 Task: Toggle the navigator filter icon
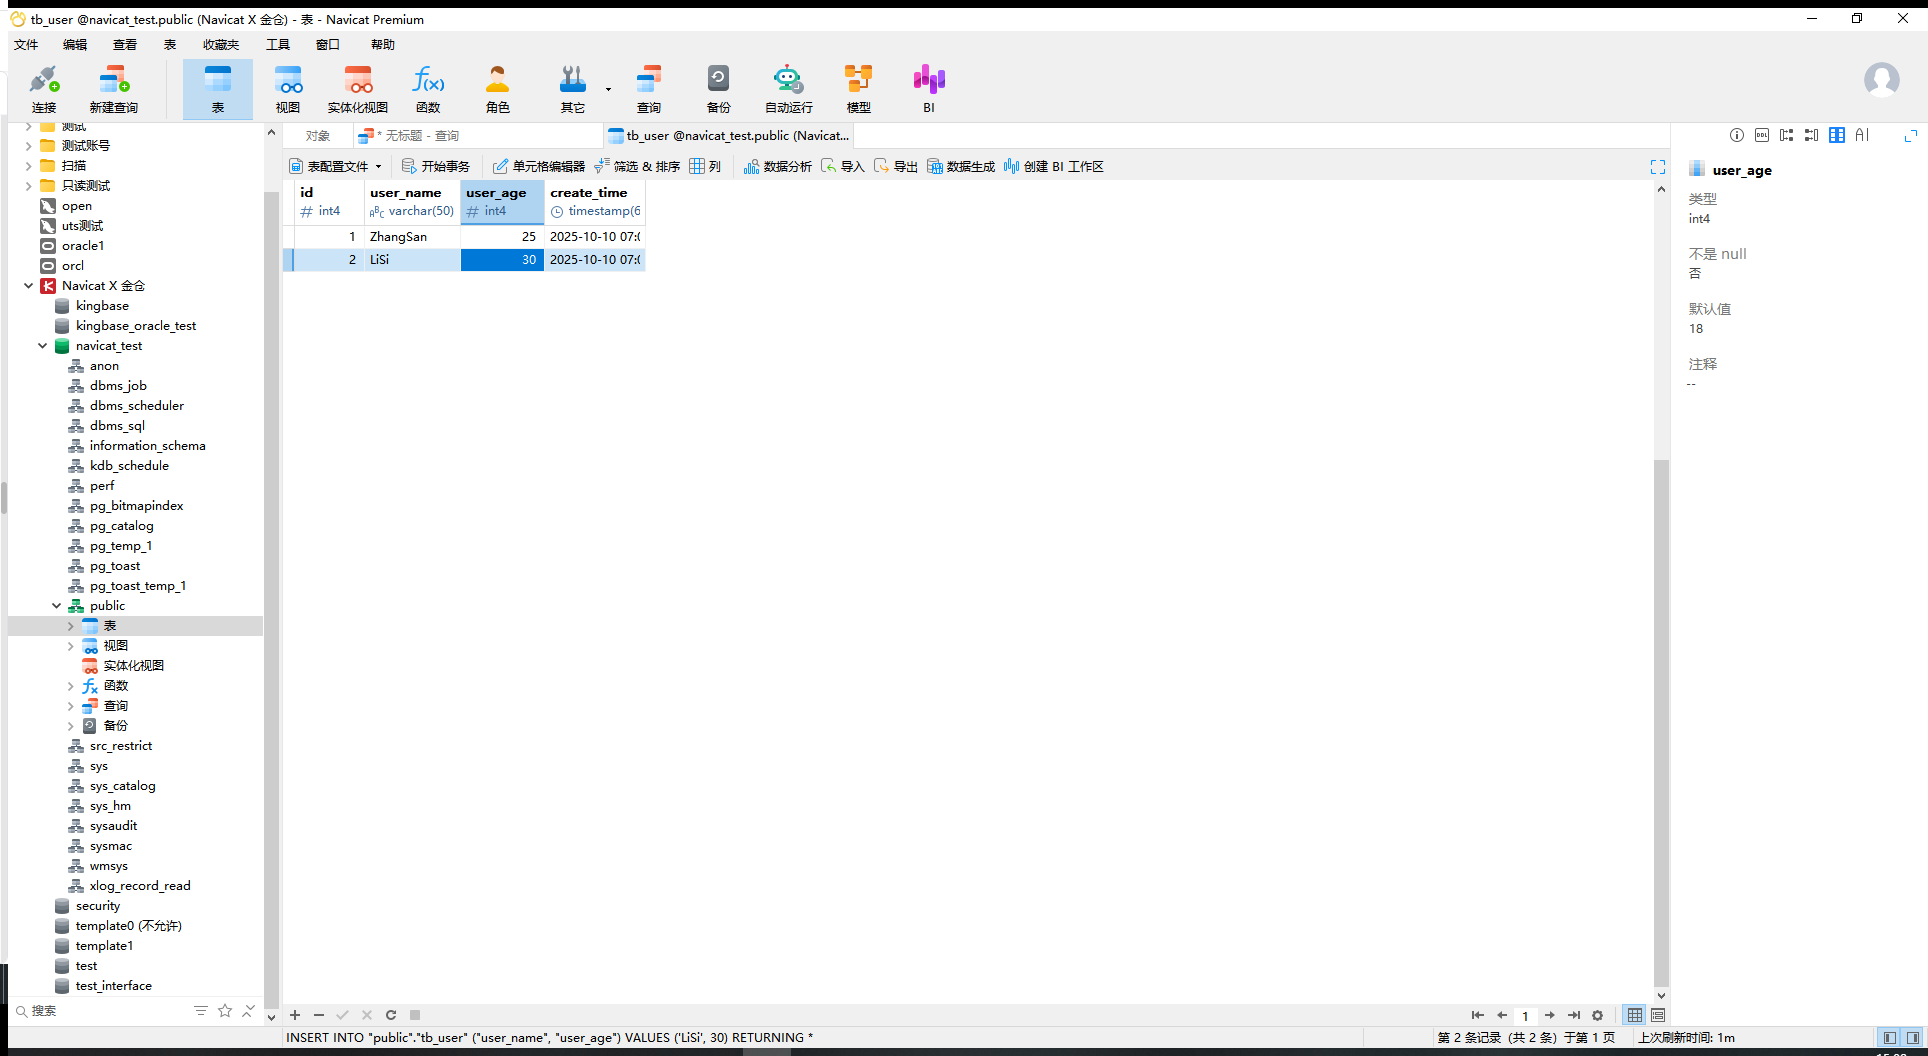[x=201, y=1011]
